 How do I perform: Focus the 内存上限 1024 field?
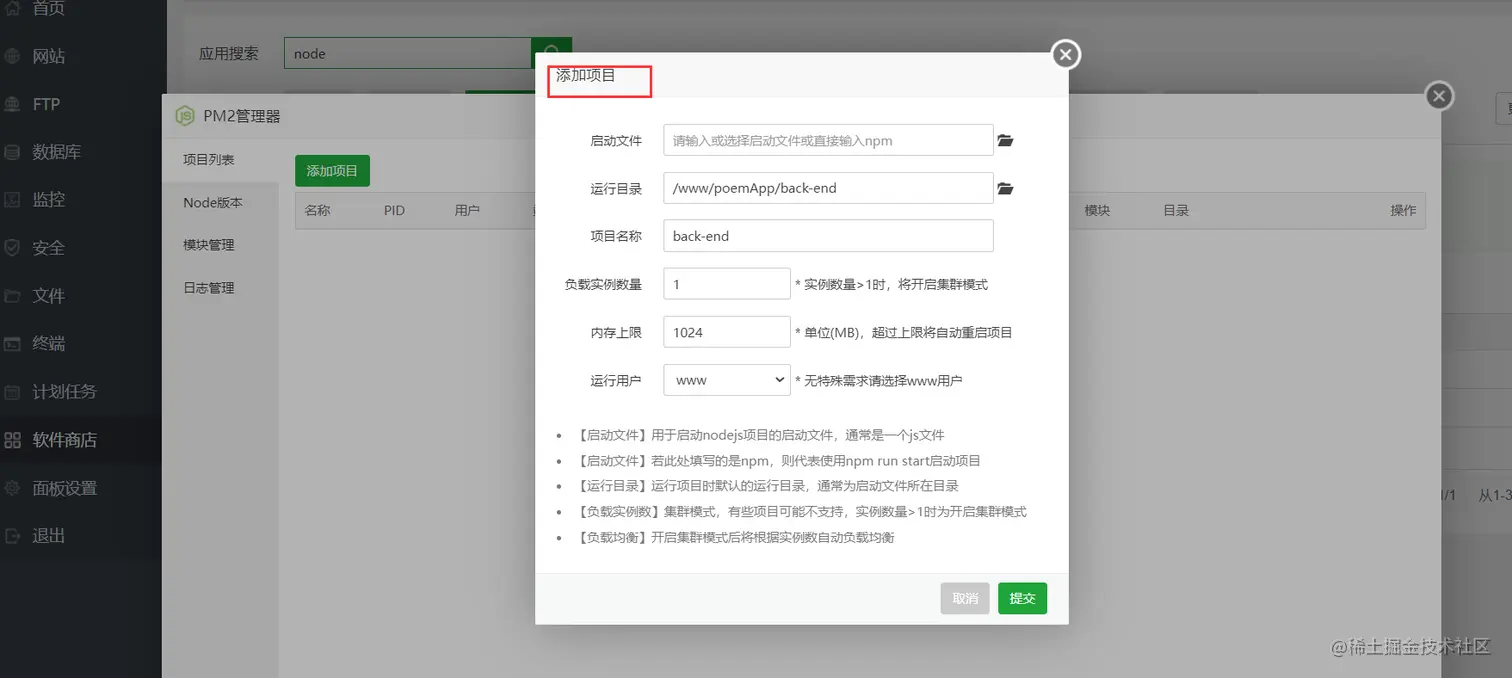[727, 332]
